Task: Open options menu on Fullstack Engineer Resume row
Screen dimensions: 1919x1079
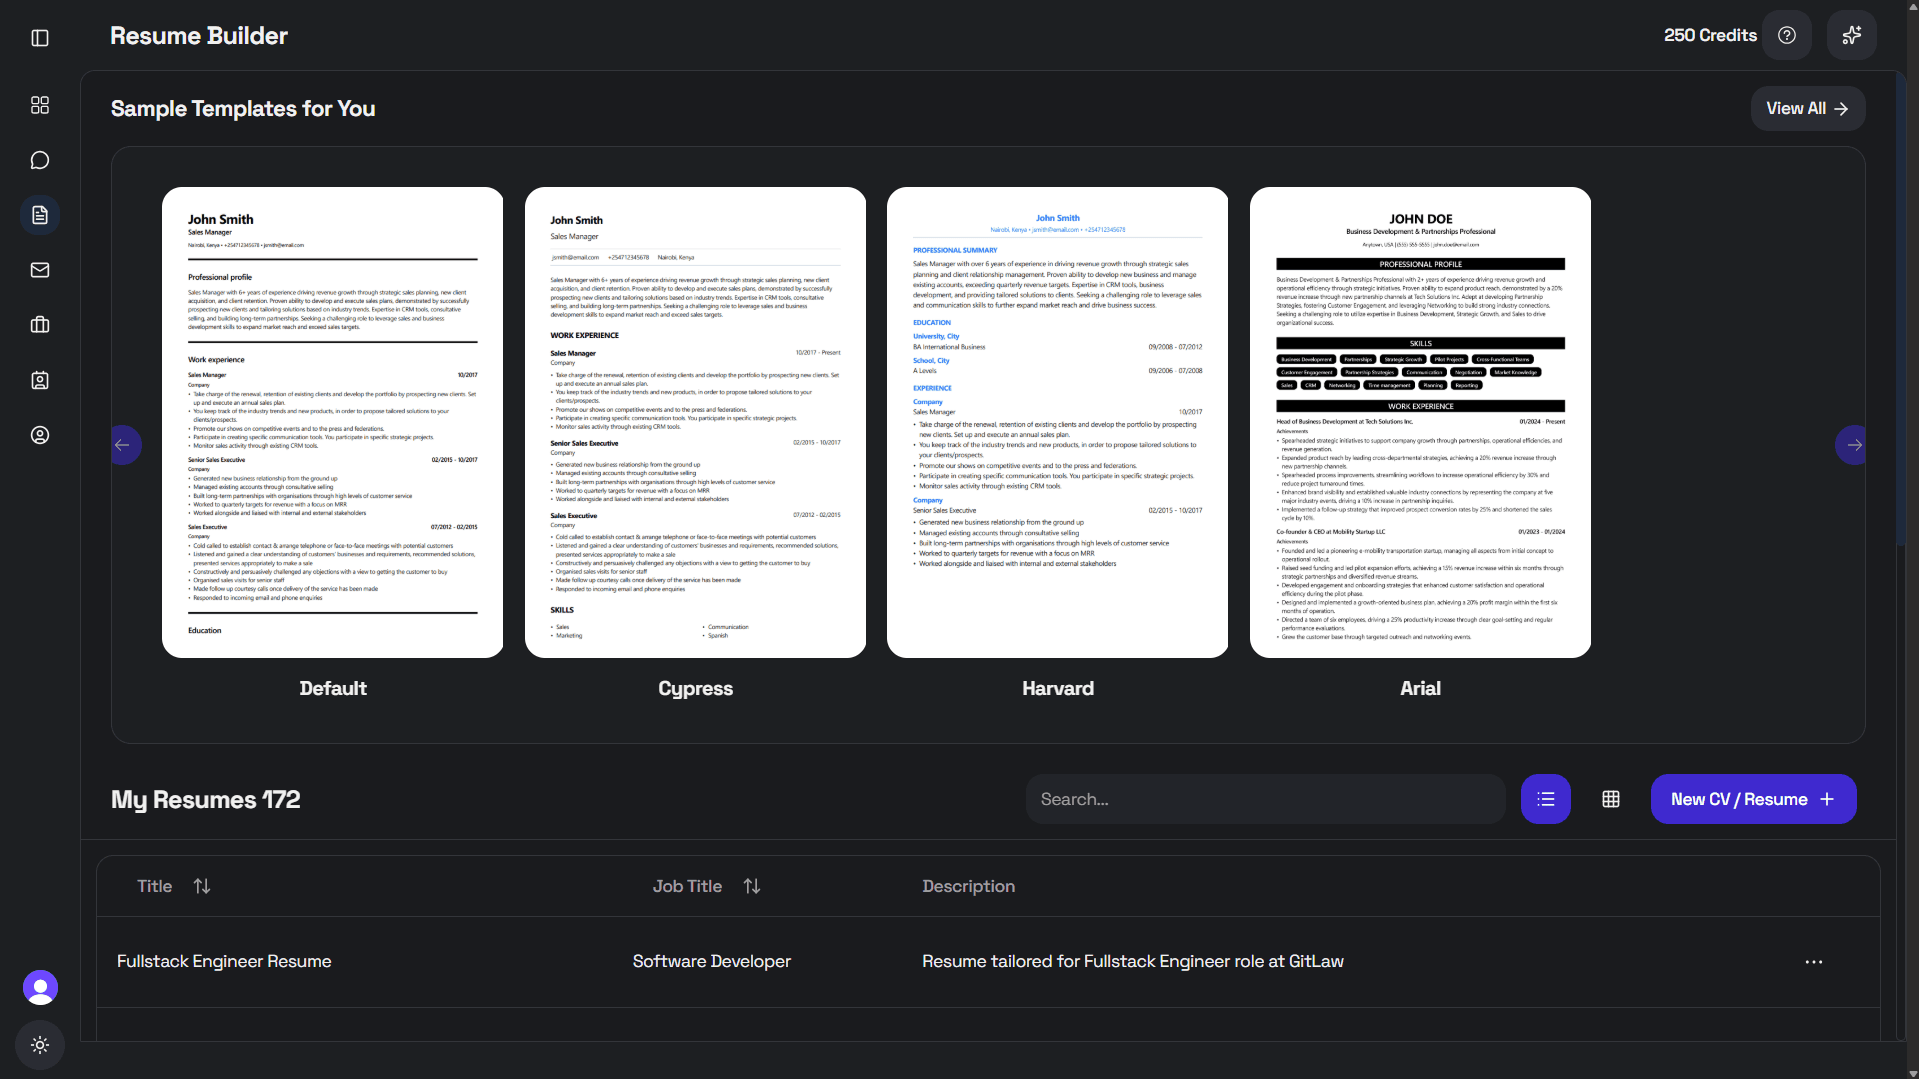Action: point(1813,961)
